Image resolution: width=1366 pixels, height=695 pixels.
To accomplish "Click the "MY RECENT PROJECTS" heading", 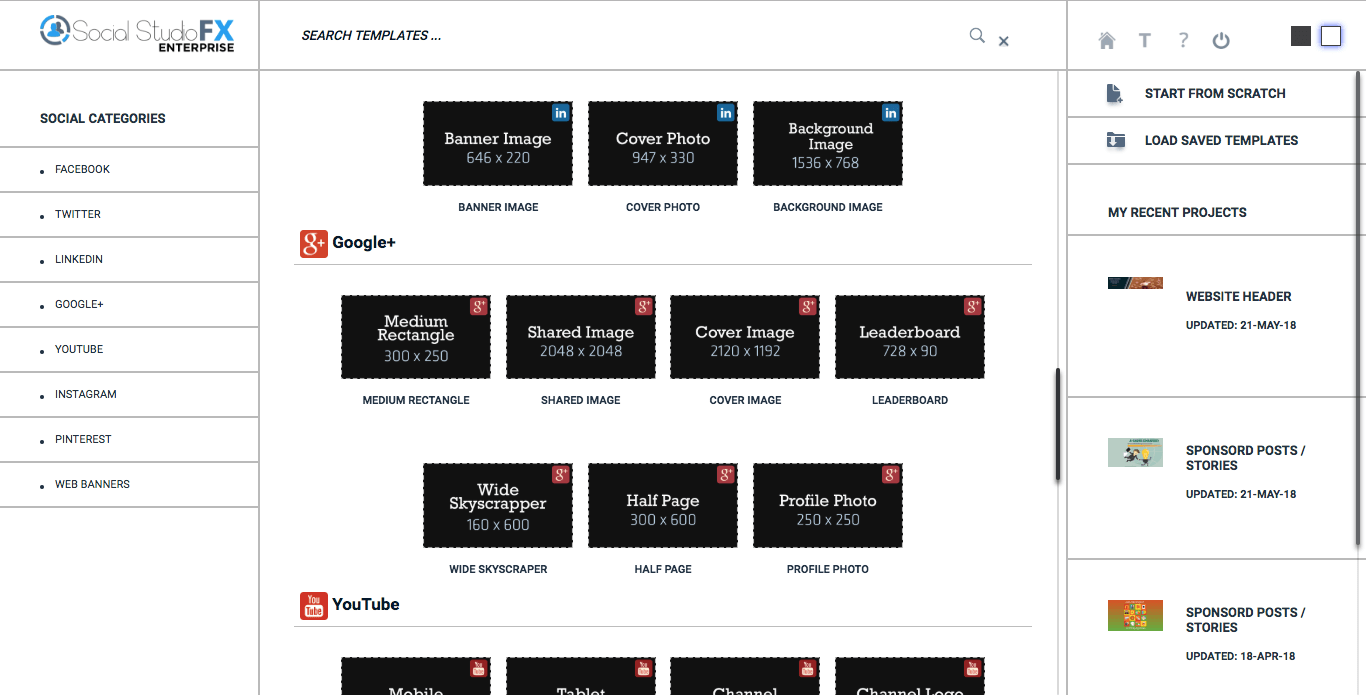I will (x=1177, y=213).
